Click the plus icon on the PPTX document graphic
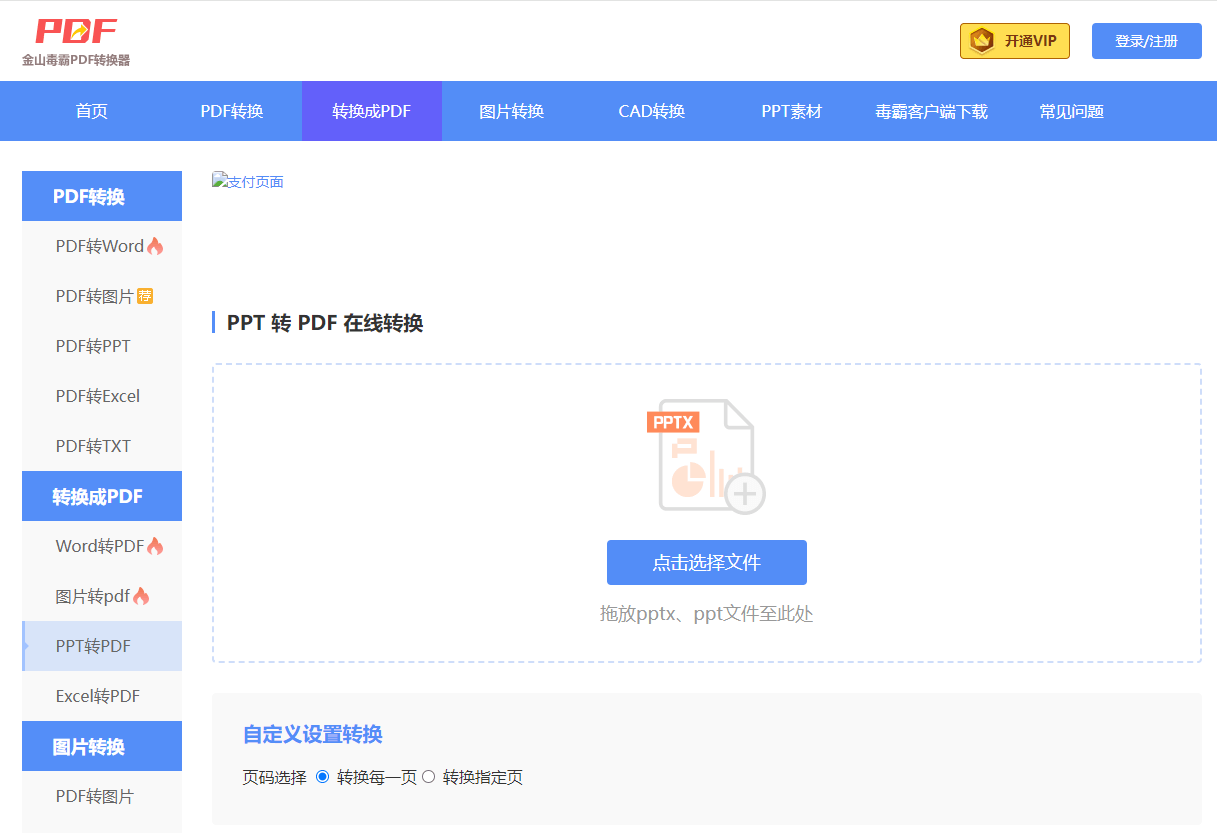The width and height of the screenshot is (1217, 833). pos(743,495)
